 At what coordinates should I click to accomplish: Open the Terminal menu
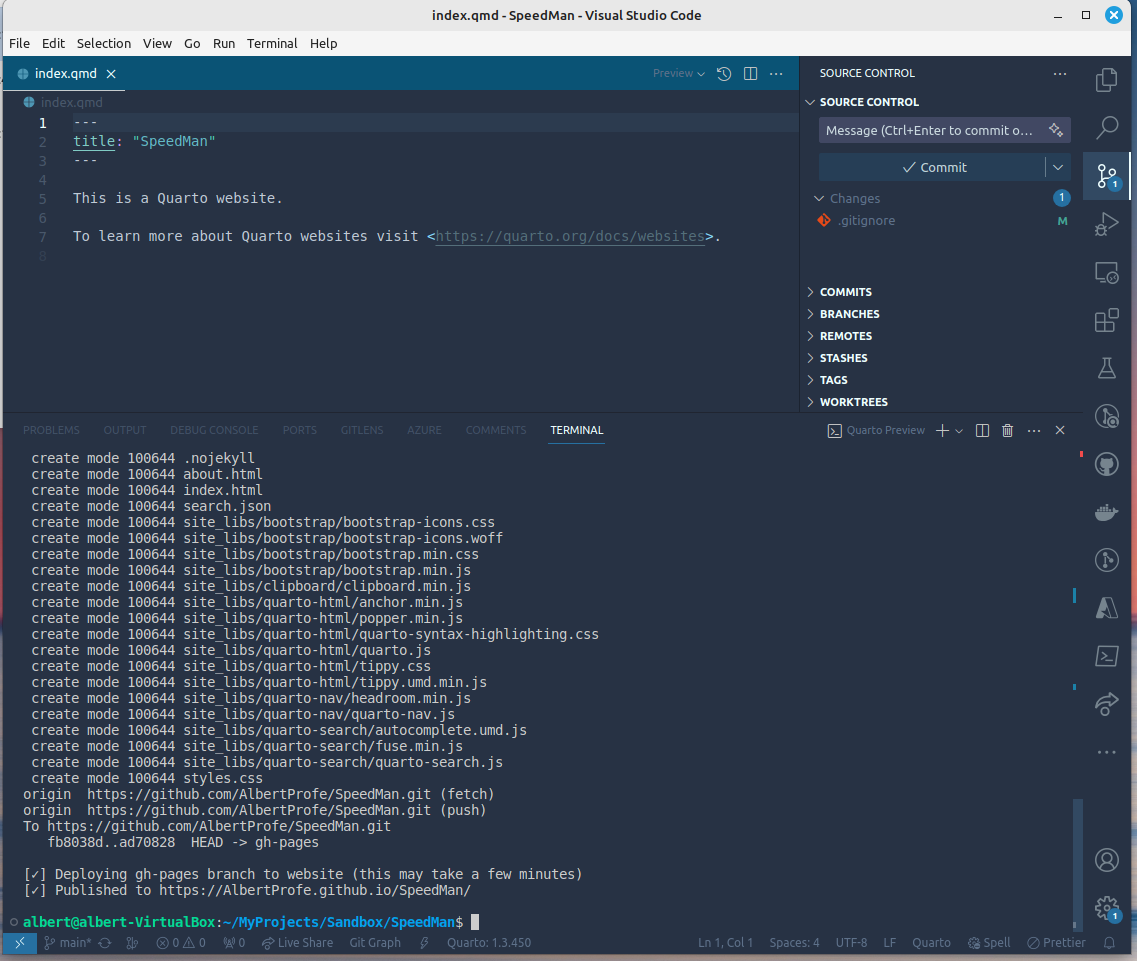[272, 44]
